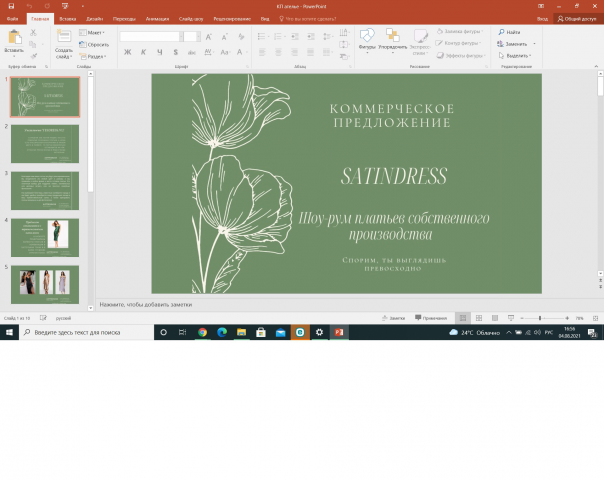Align text left
This screenshot has height=480, width=604.
262,52
